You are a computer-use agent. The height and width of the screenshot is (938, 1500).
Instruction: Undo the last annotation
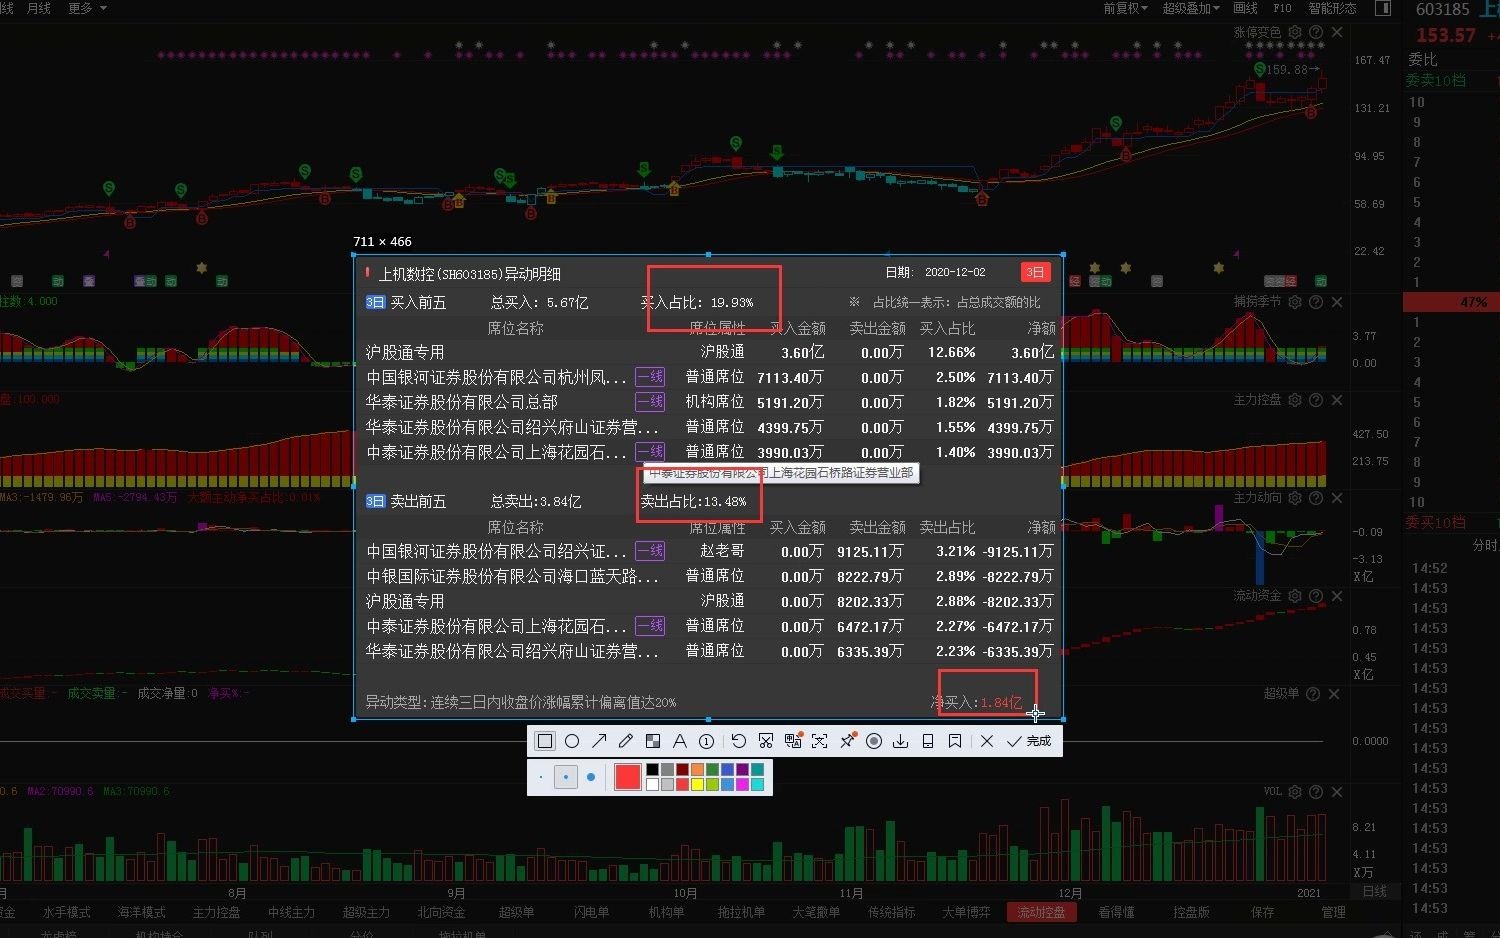(x=738, y=741)
